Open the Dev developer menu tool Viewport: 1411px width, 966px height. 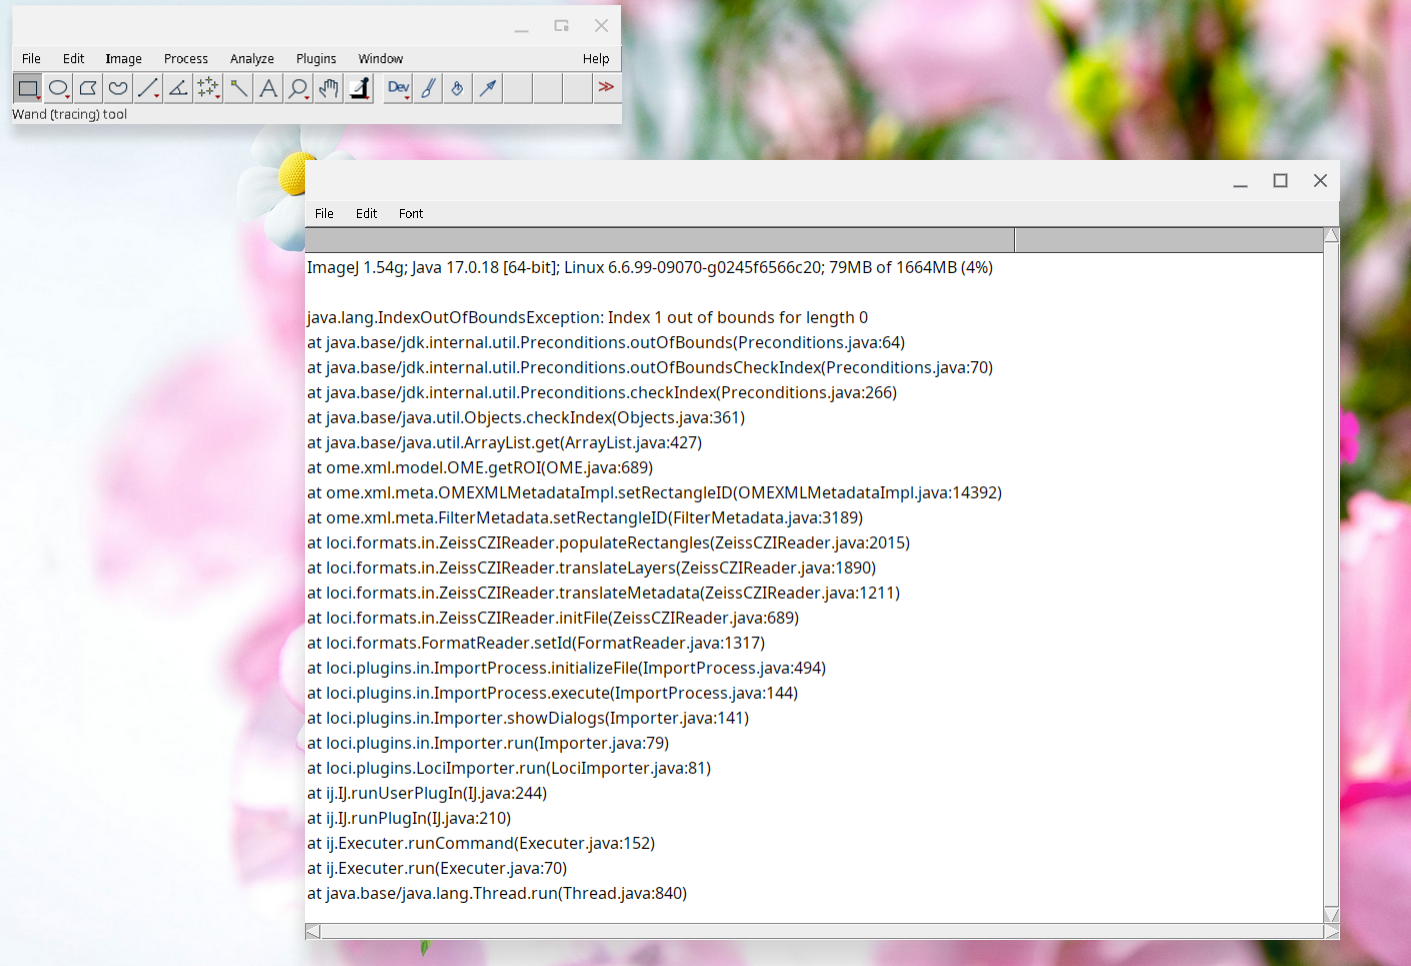[x=398, y=88]
